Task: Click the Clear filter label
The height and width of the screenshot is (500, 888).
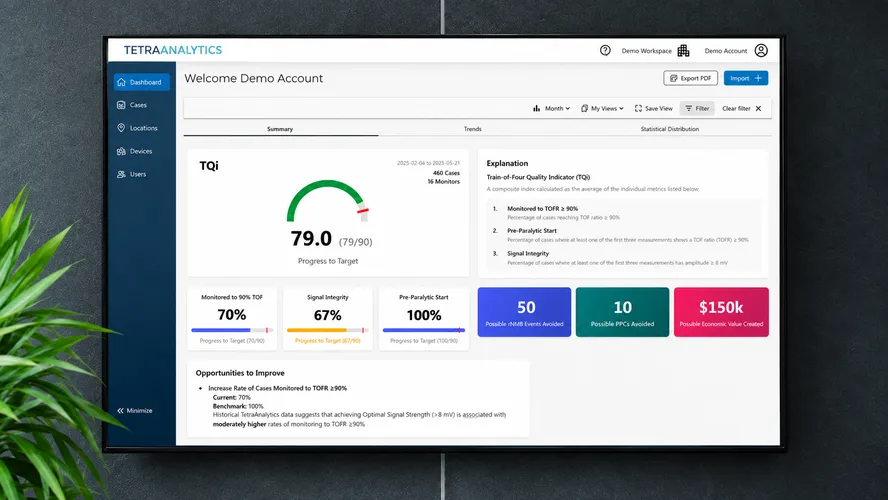Action: (x=736, y=108)
